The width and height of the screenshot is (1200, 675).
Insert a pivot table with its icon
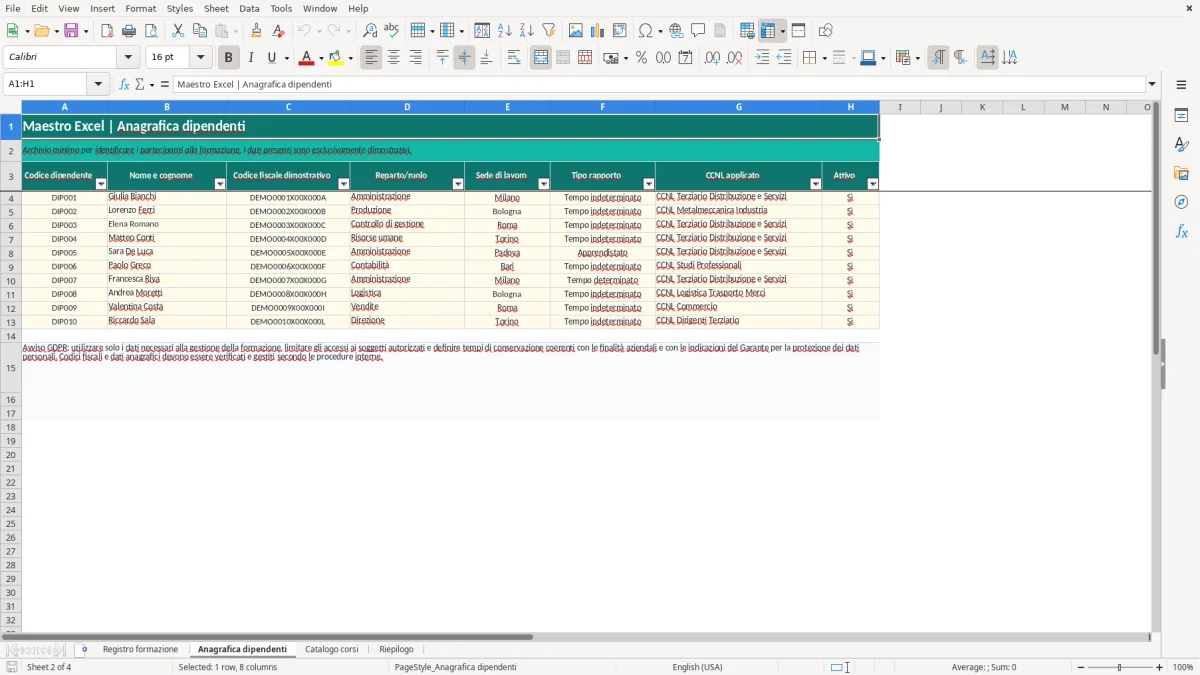[x=619, y=31]
